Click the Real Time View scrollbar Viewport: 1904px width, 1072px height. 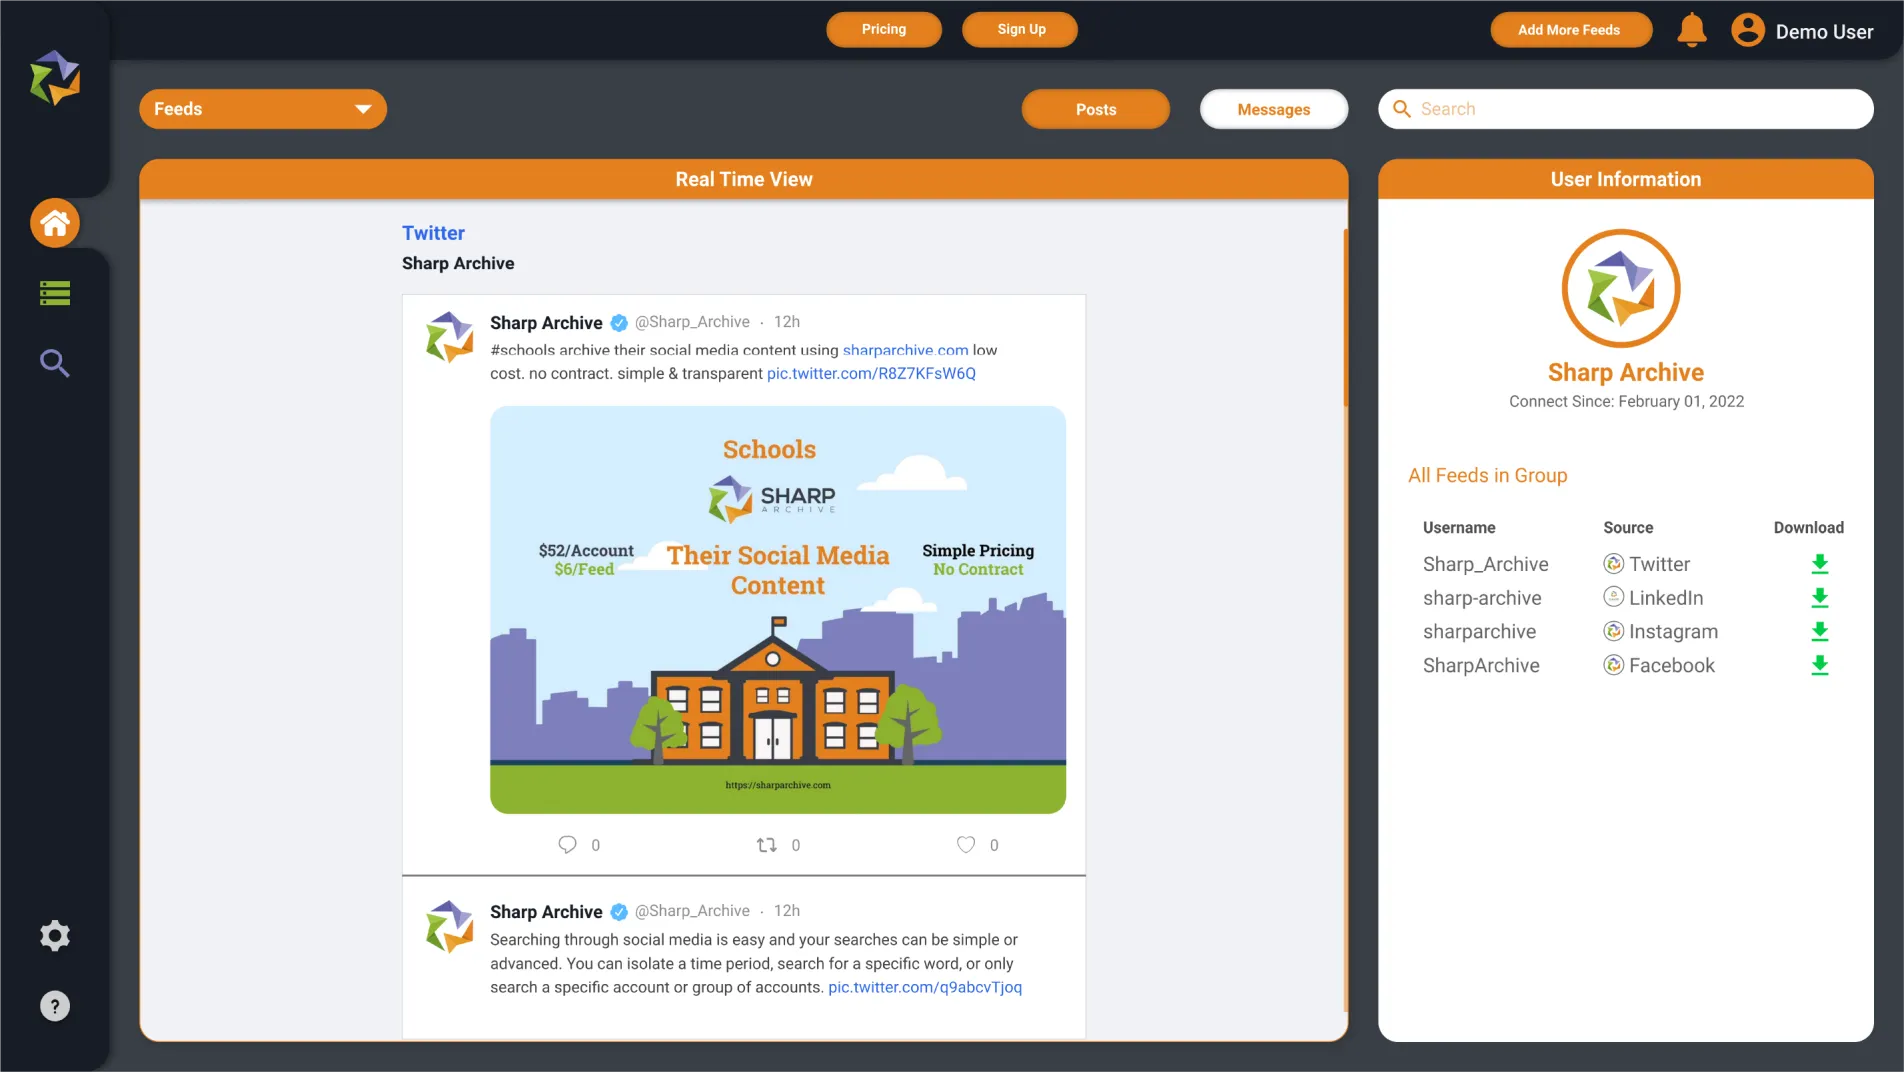coord(1346,317)
